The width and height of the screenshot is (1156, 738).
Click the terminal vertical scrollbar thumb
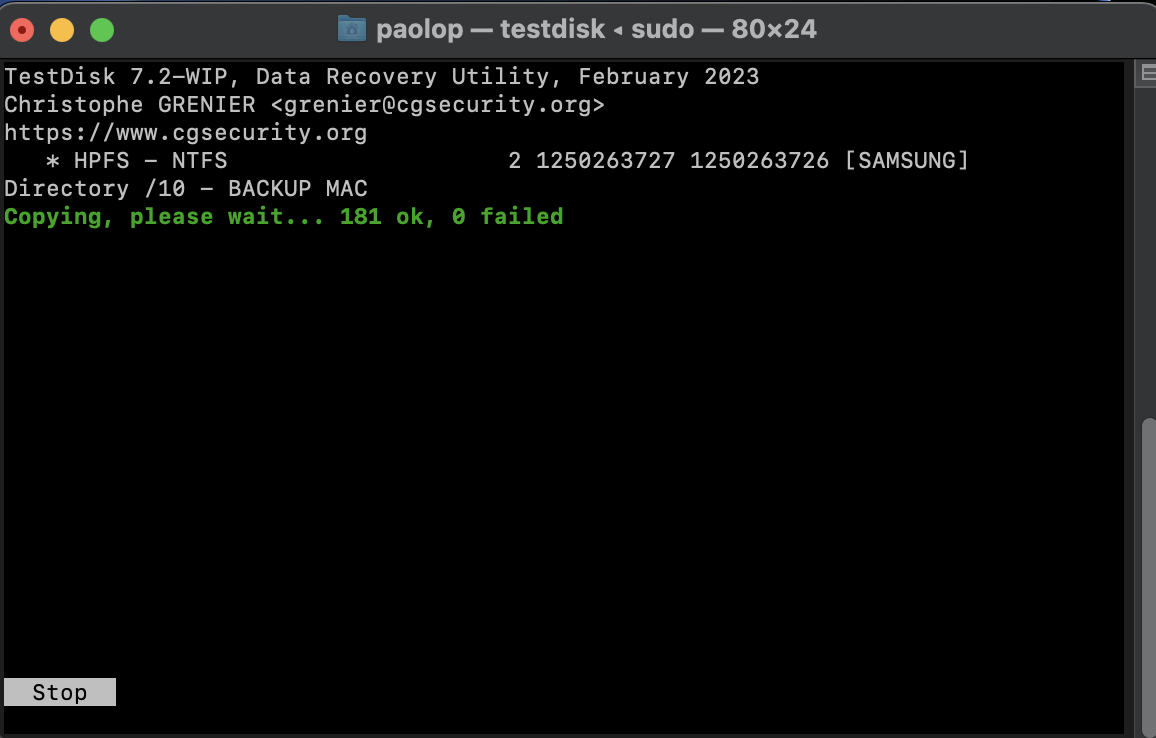tap(1148, 575)
